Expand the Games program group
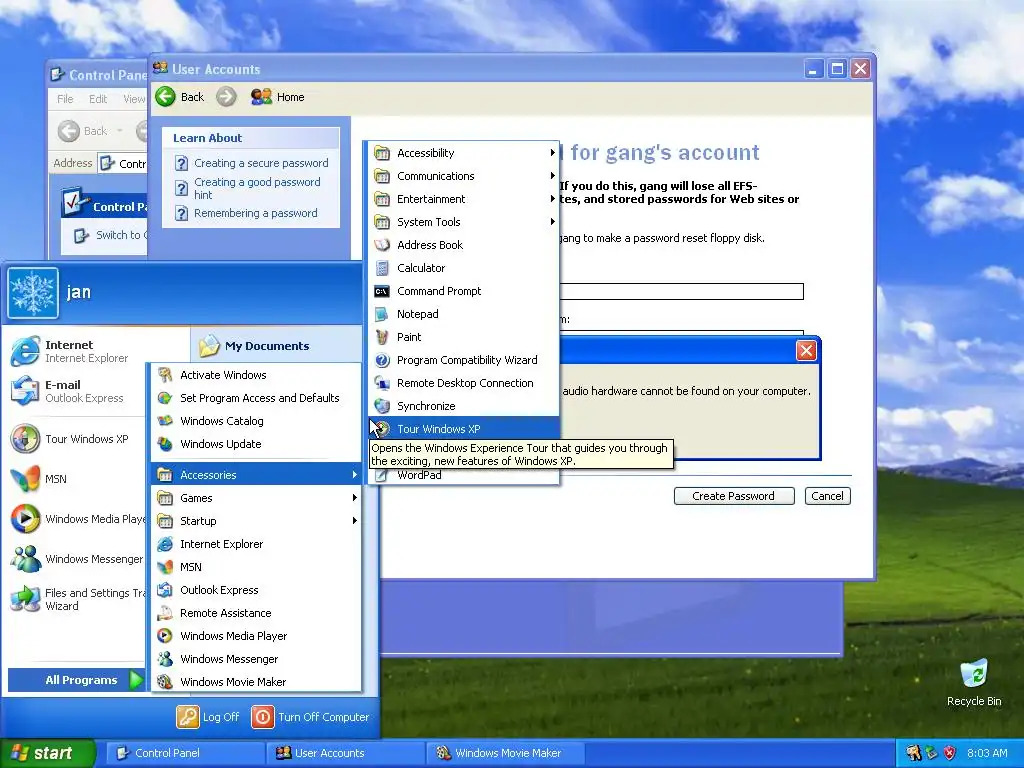The image size is (1024, 768). [x=257, y=498]
